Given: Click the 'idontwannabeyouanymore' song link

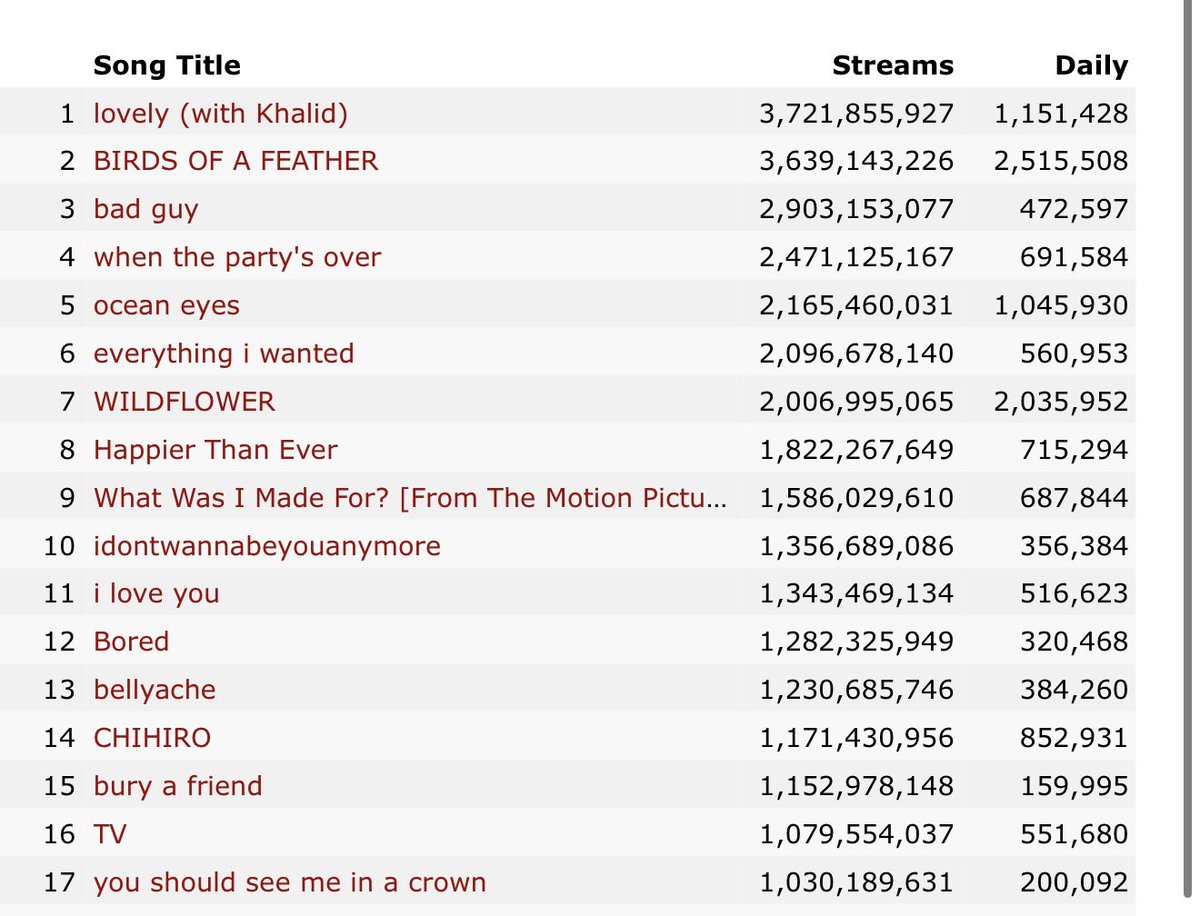Looking at the screenshot, I should (267, 546).
